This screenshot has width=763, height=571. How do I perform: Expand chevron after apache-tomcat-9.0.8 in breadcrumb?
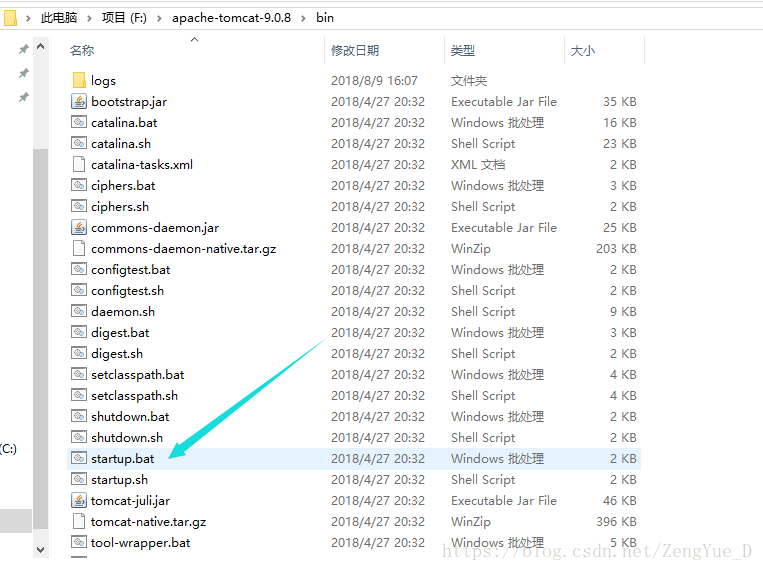304,18
